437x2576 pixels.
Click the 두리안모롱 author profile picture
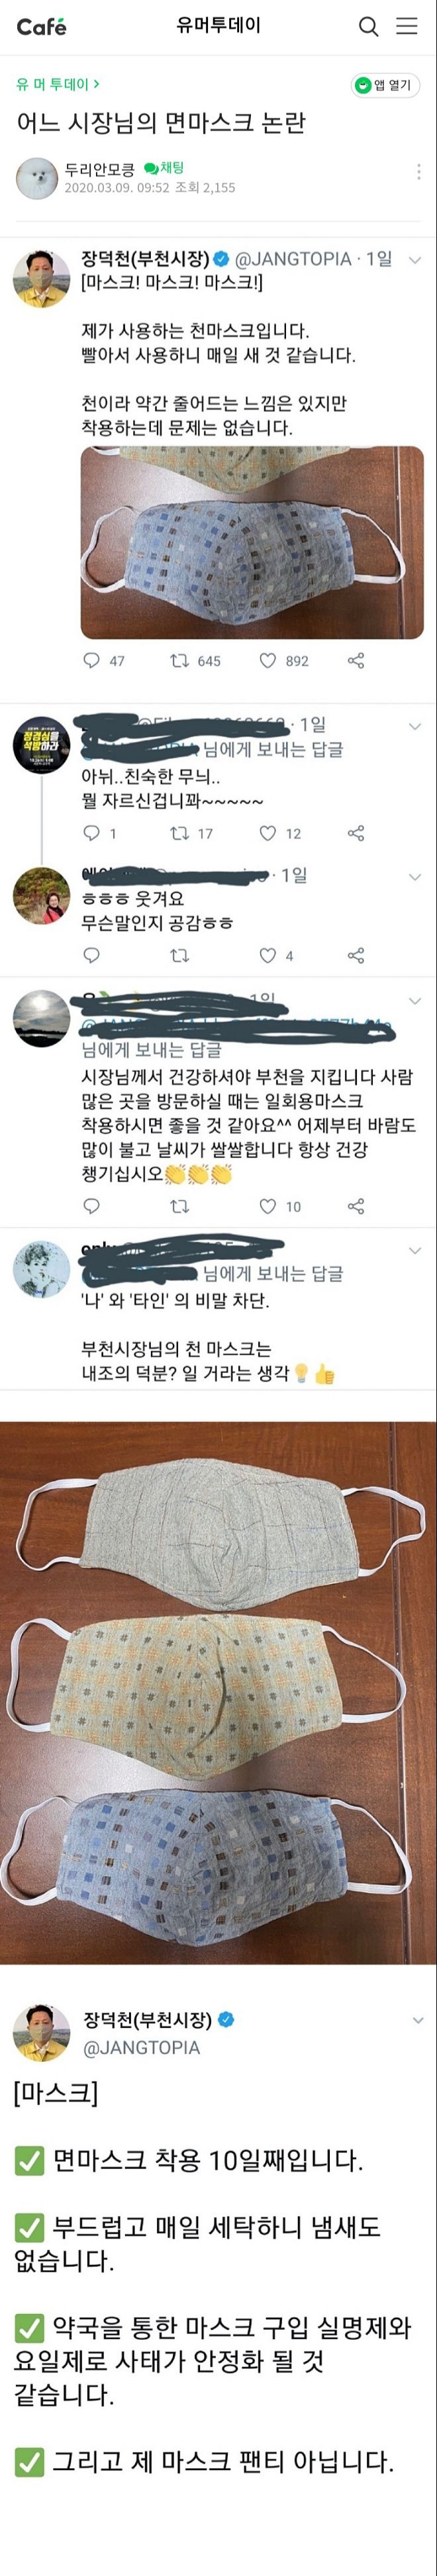37,178
